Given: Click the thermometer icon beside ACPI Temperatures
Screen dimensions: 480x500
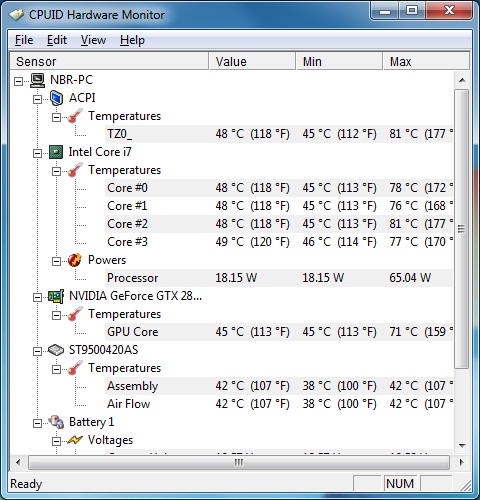Looking at the screenshot, I should pyautogui.click(x=75, y=116).
